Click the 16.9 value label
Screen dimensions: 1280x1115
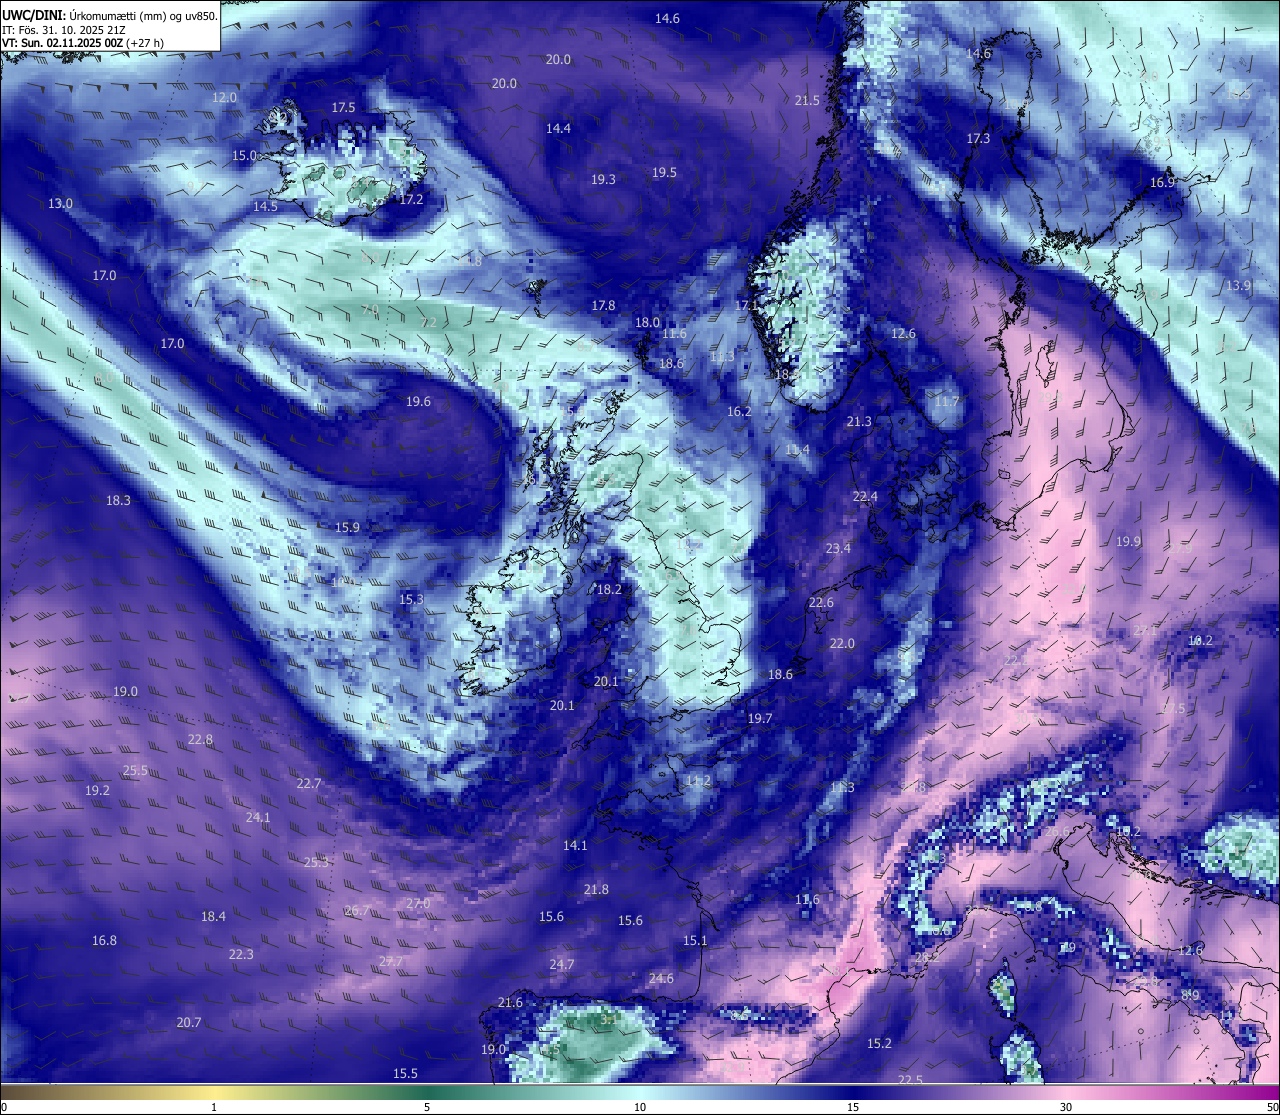click(x=1162, y=183)
